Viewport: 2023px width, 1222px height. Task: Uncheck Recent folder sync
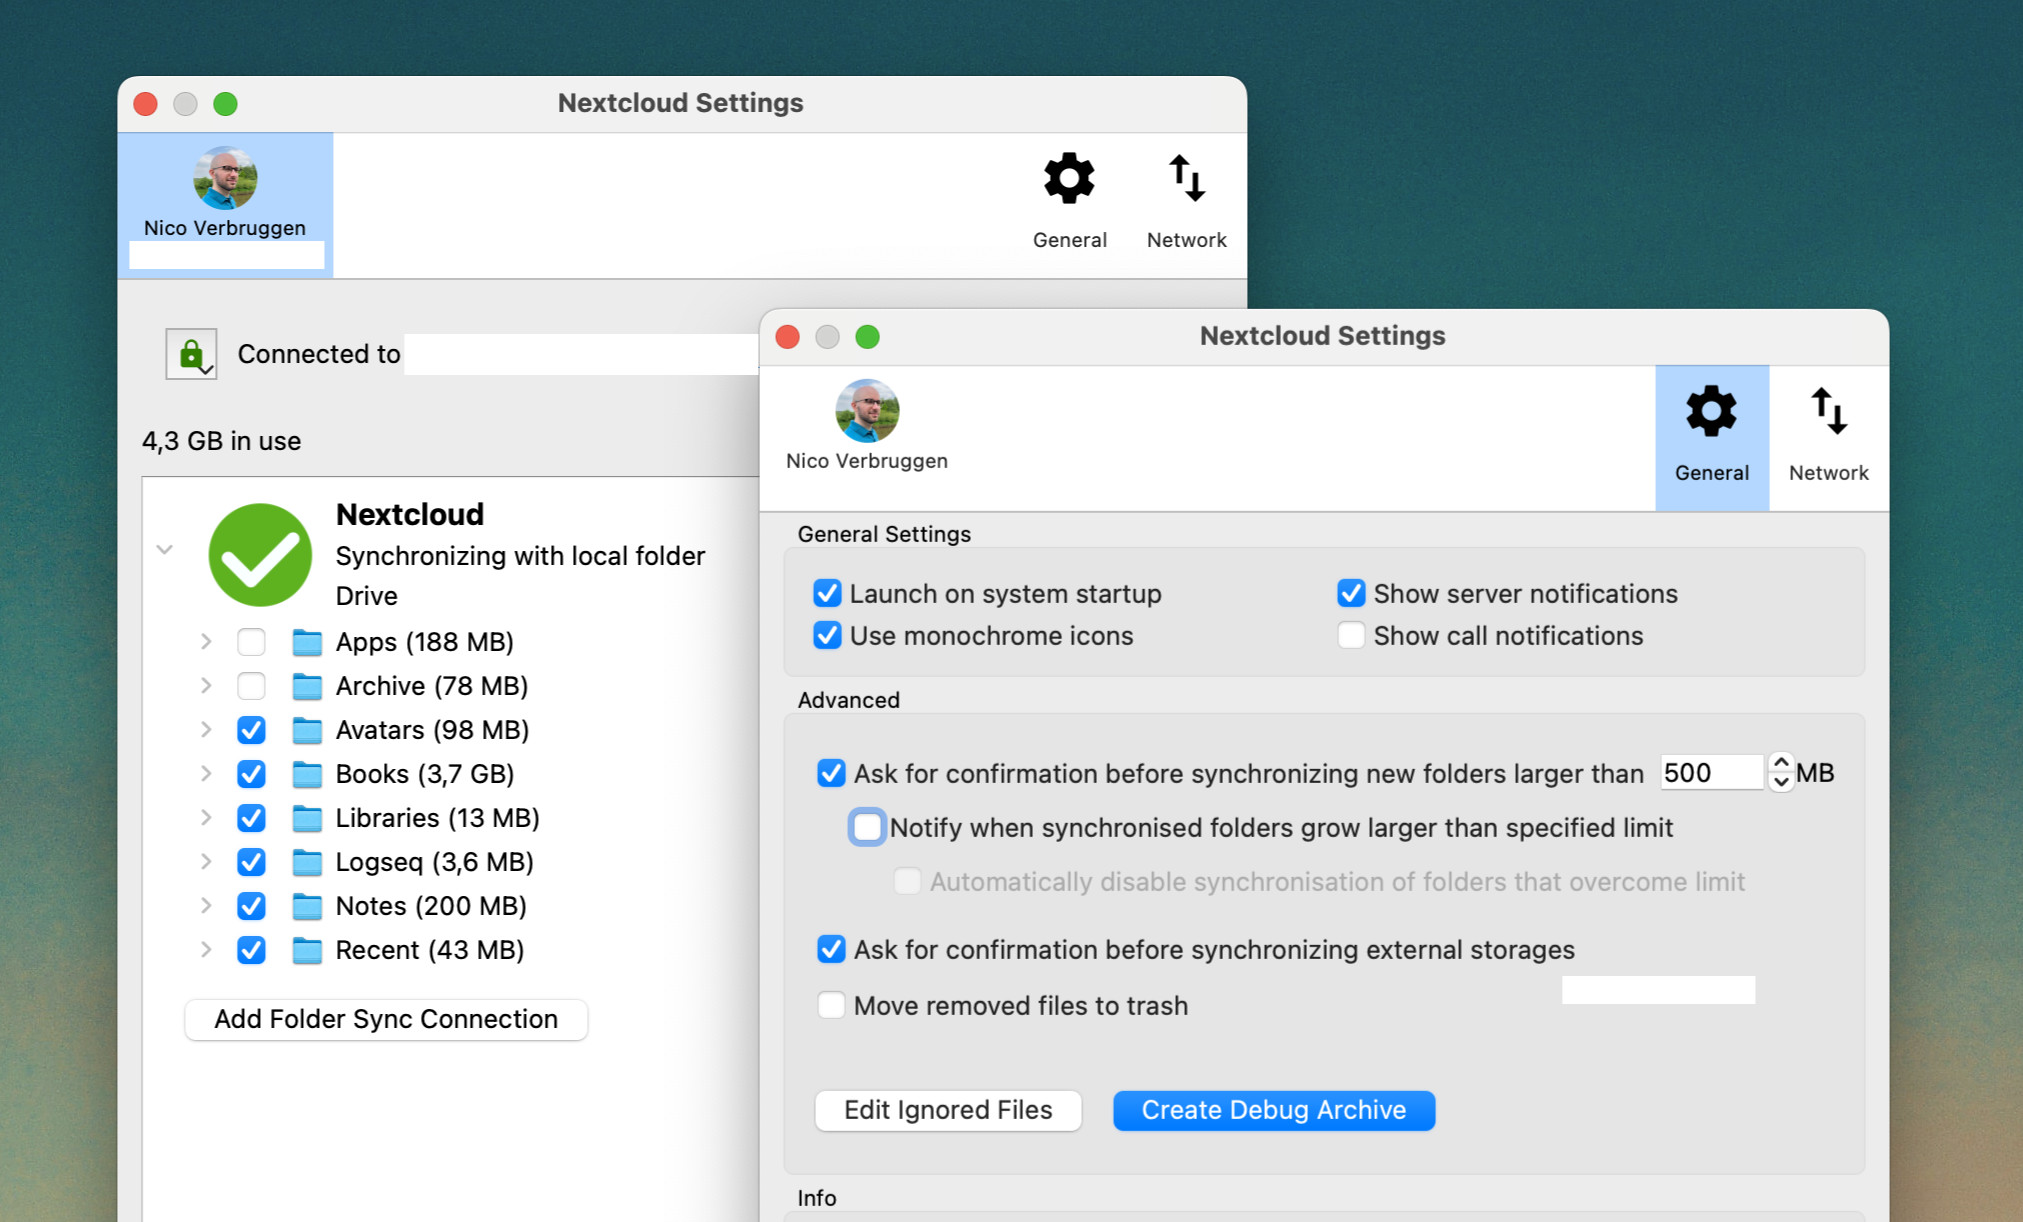[251, 950]
